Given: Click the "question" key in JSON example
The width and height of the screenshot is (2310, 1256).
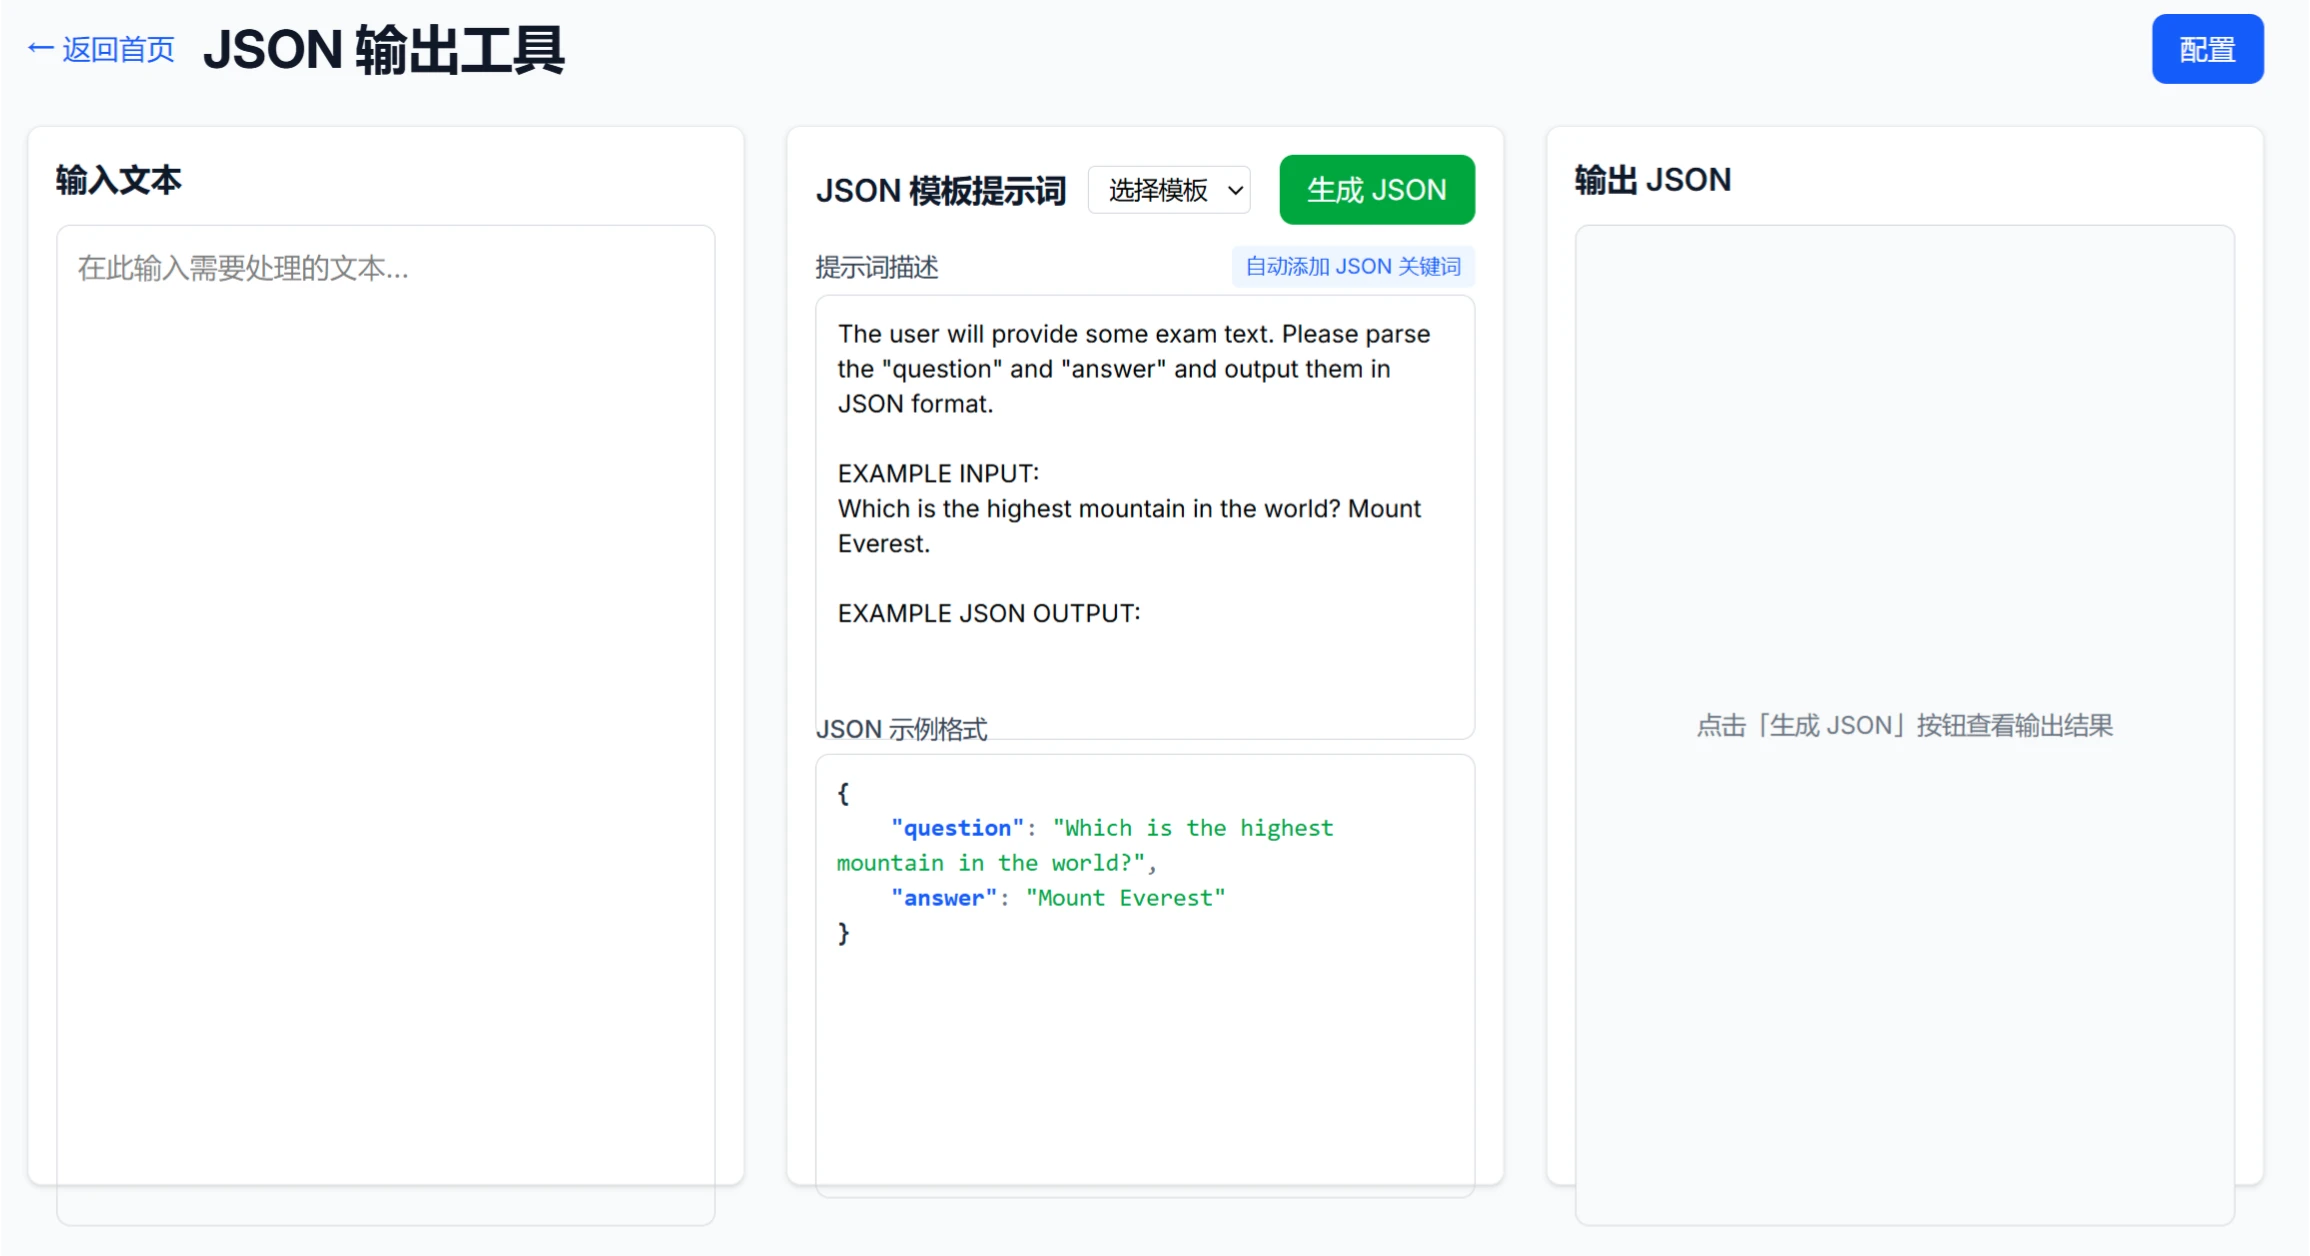Looking at the screenshot, I should click(x=956, y=828).
